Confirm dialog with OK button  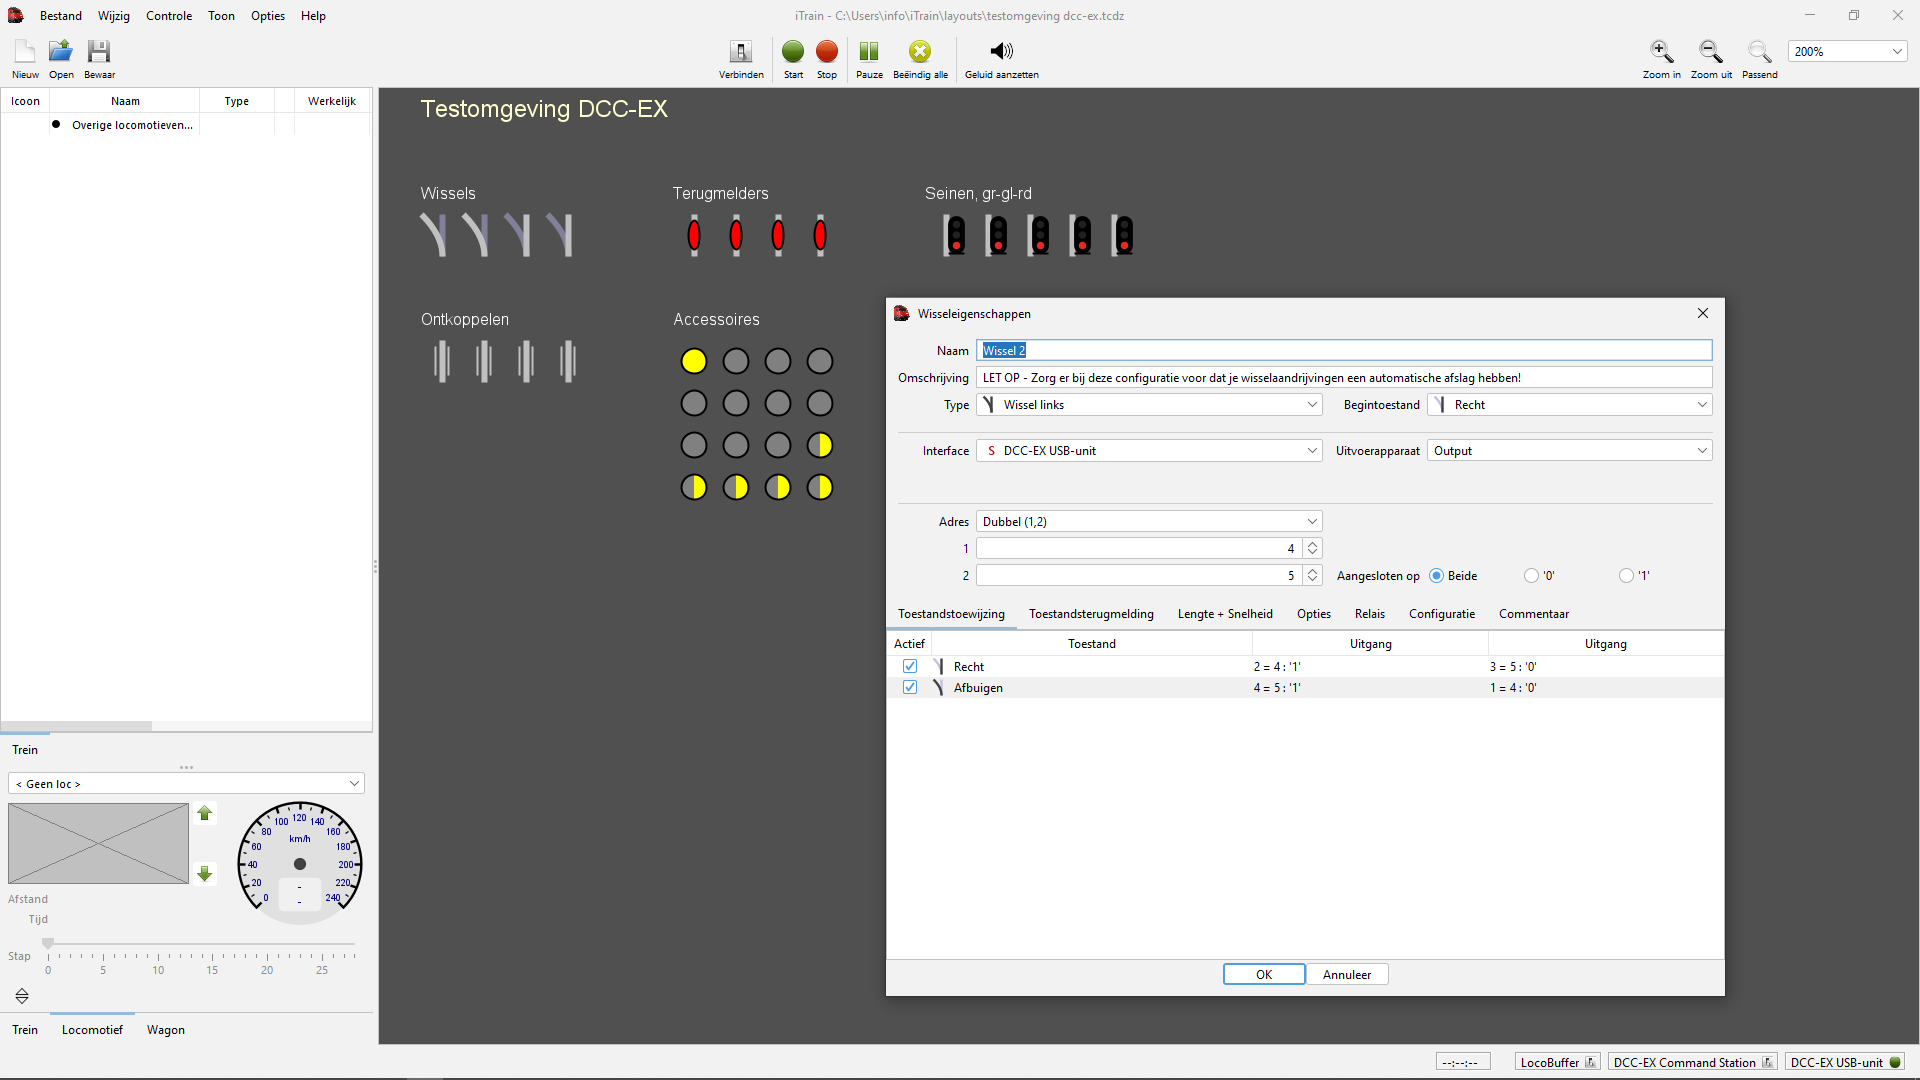pyautogui.click(x=1264, y=975)
